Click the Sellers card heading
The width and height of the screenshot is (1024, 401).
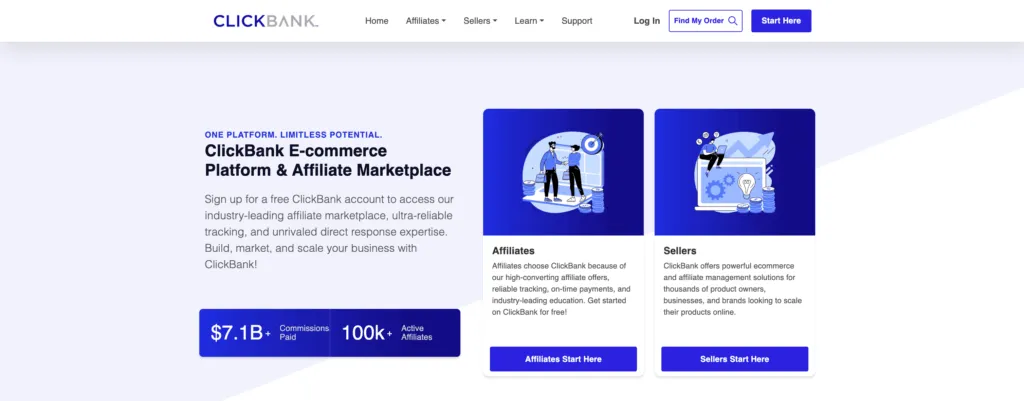pyautogui.click(x=680, y=250)
